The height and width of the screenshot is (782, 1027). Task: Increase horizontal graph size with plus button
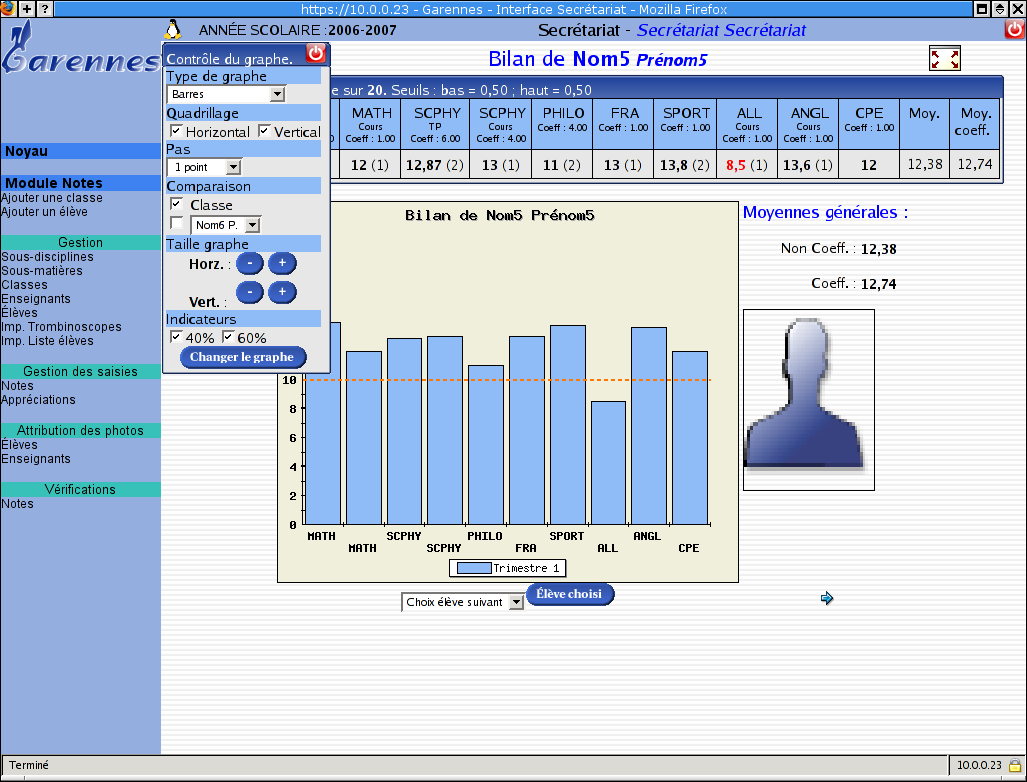(283, 264)
